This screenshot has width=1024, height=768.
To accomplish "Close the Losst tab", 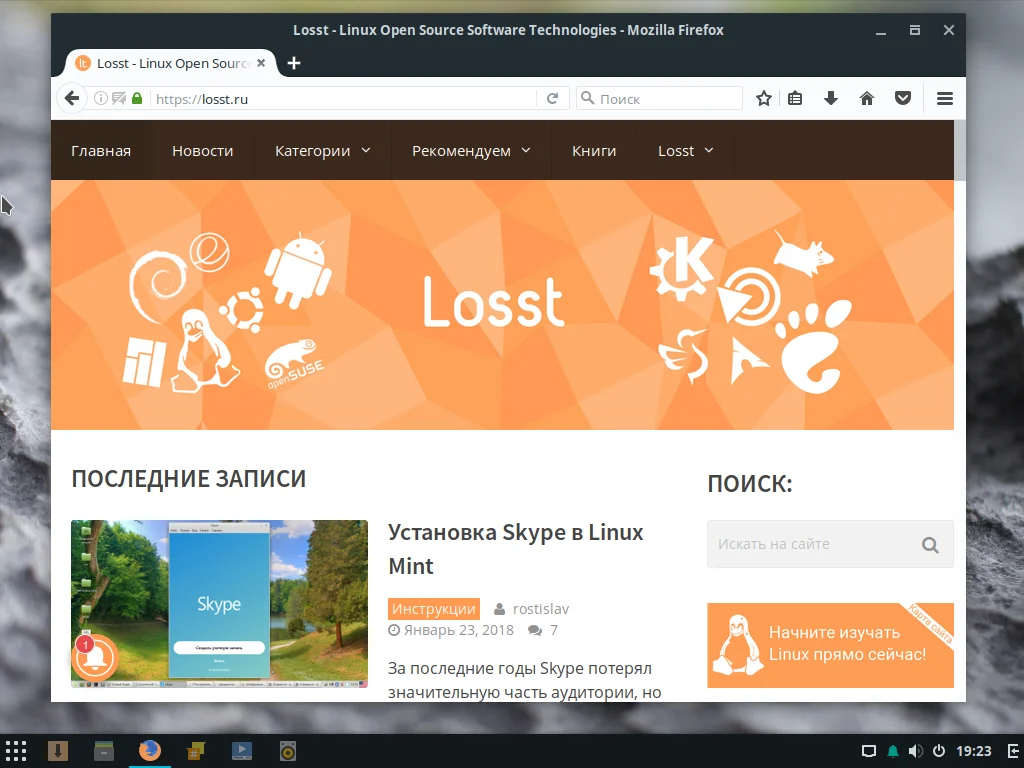I will click(x=261, y=63).
